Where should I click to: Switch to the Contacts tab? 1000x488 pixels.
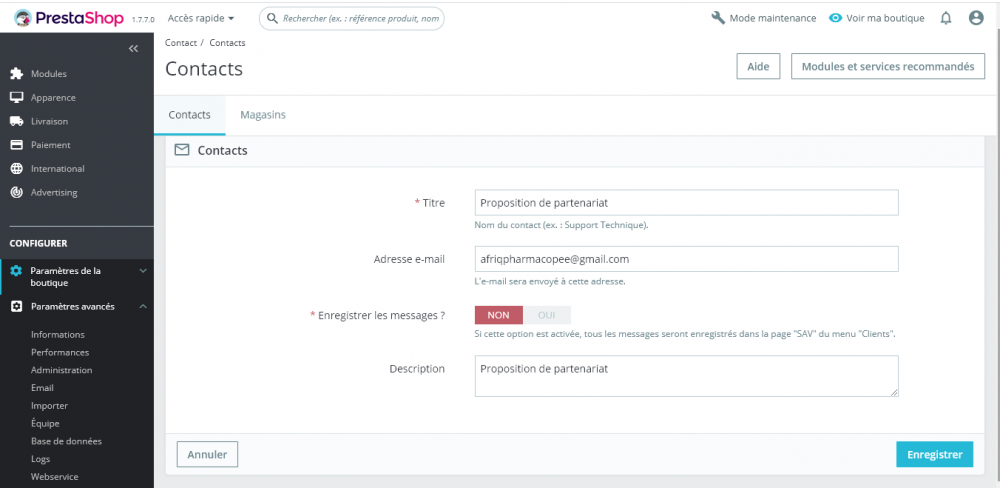189,115
